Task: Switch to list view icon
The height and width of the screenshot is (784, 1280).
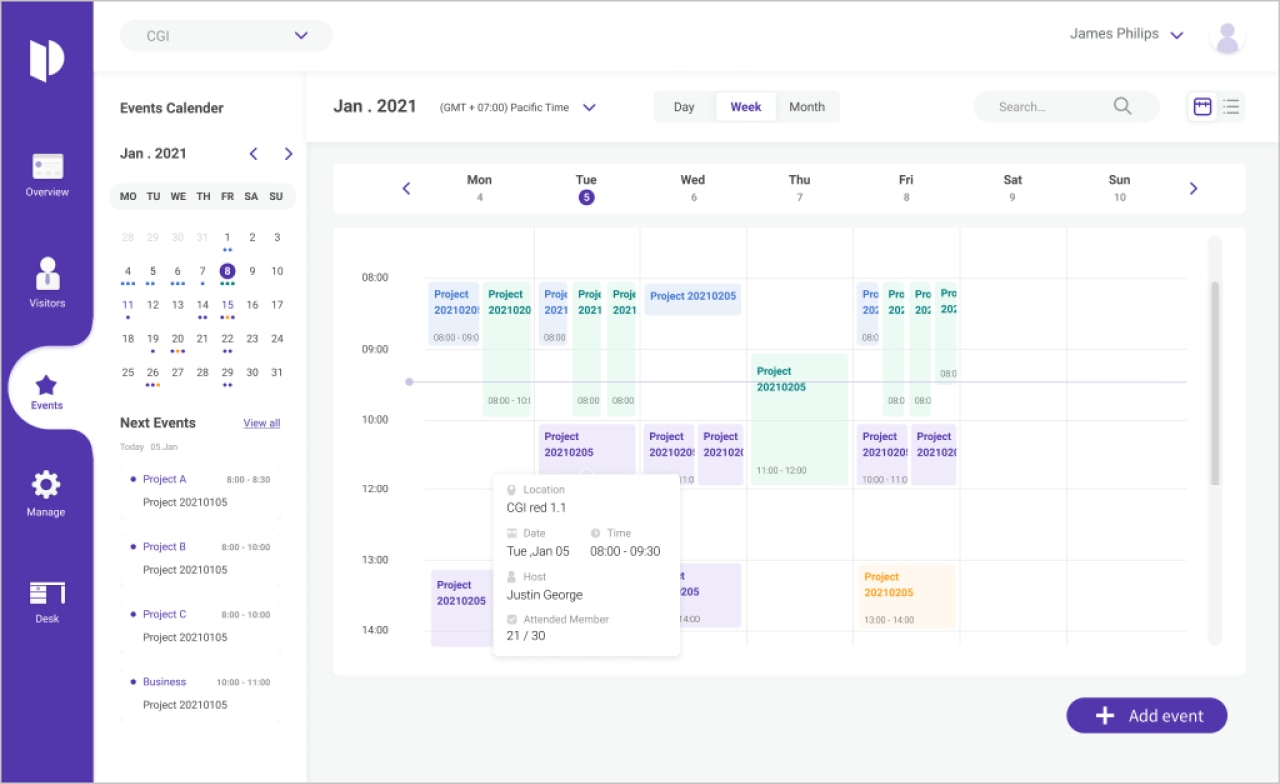Action: point(1231,106)
